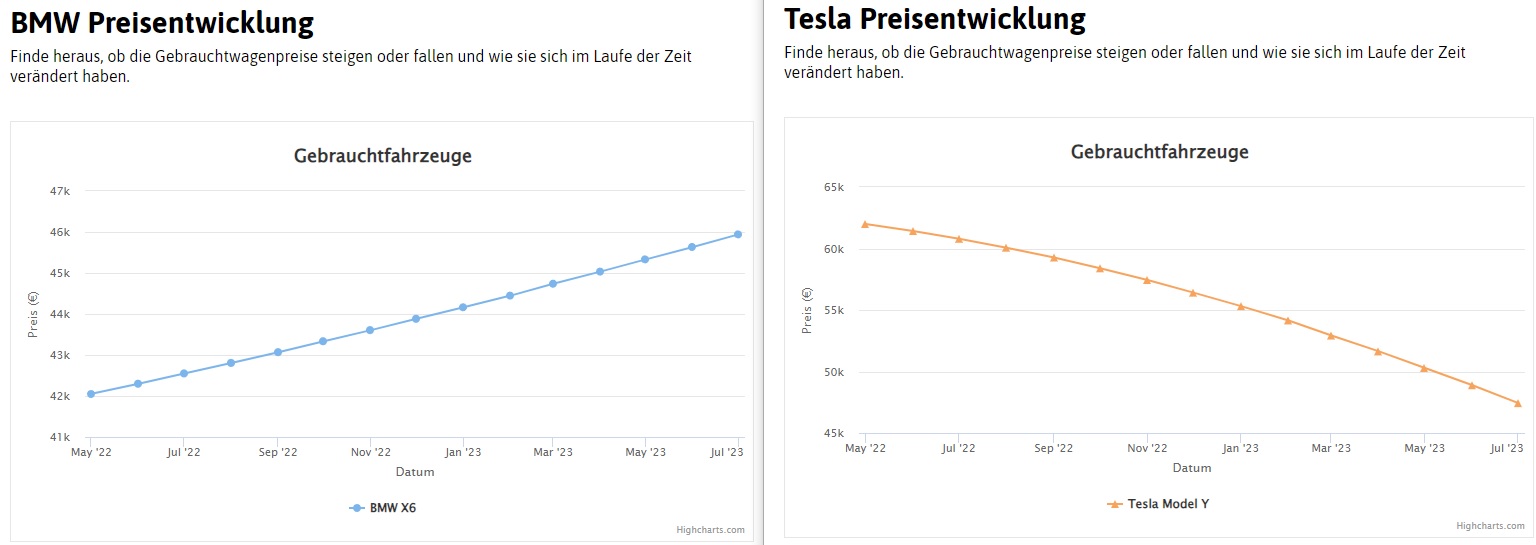Select Tesla Model Y Jul '23 triangle marker
The image size is (1536, 545).
1518,403
